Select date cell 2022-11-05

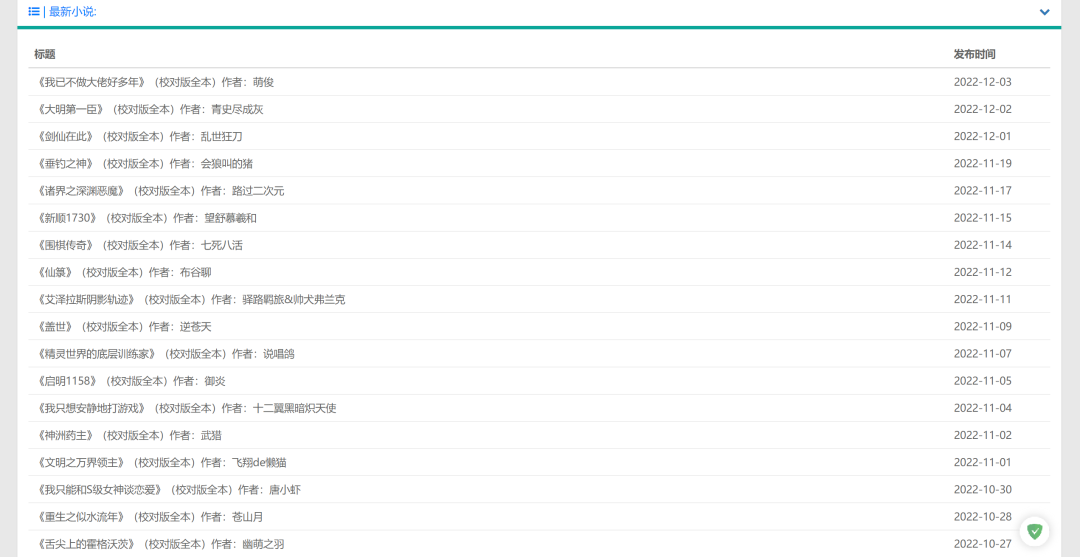tap(983, 381)
